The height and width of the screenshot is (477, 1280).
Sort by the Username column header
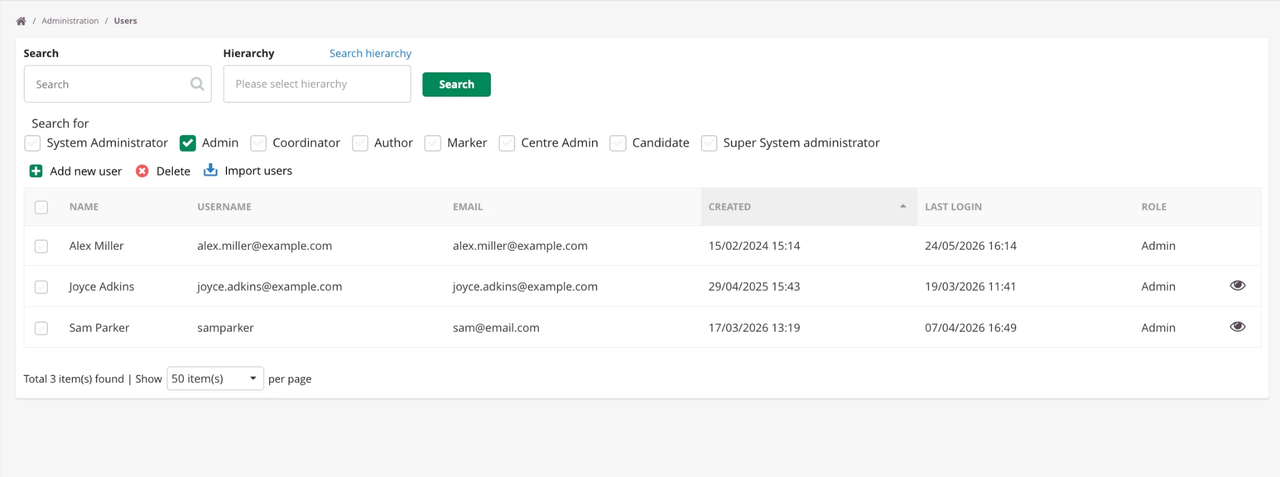224,207
